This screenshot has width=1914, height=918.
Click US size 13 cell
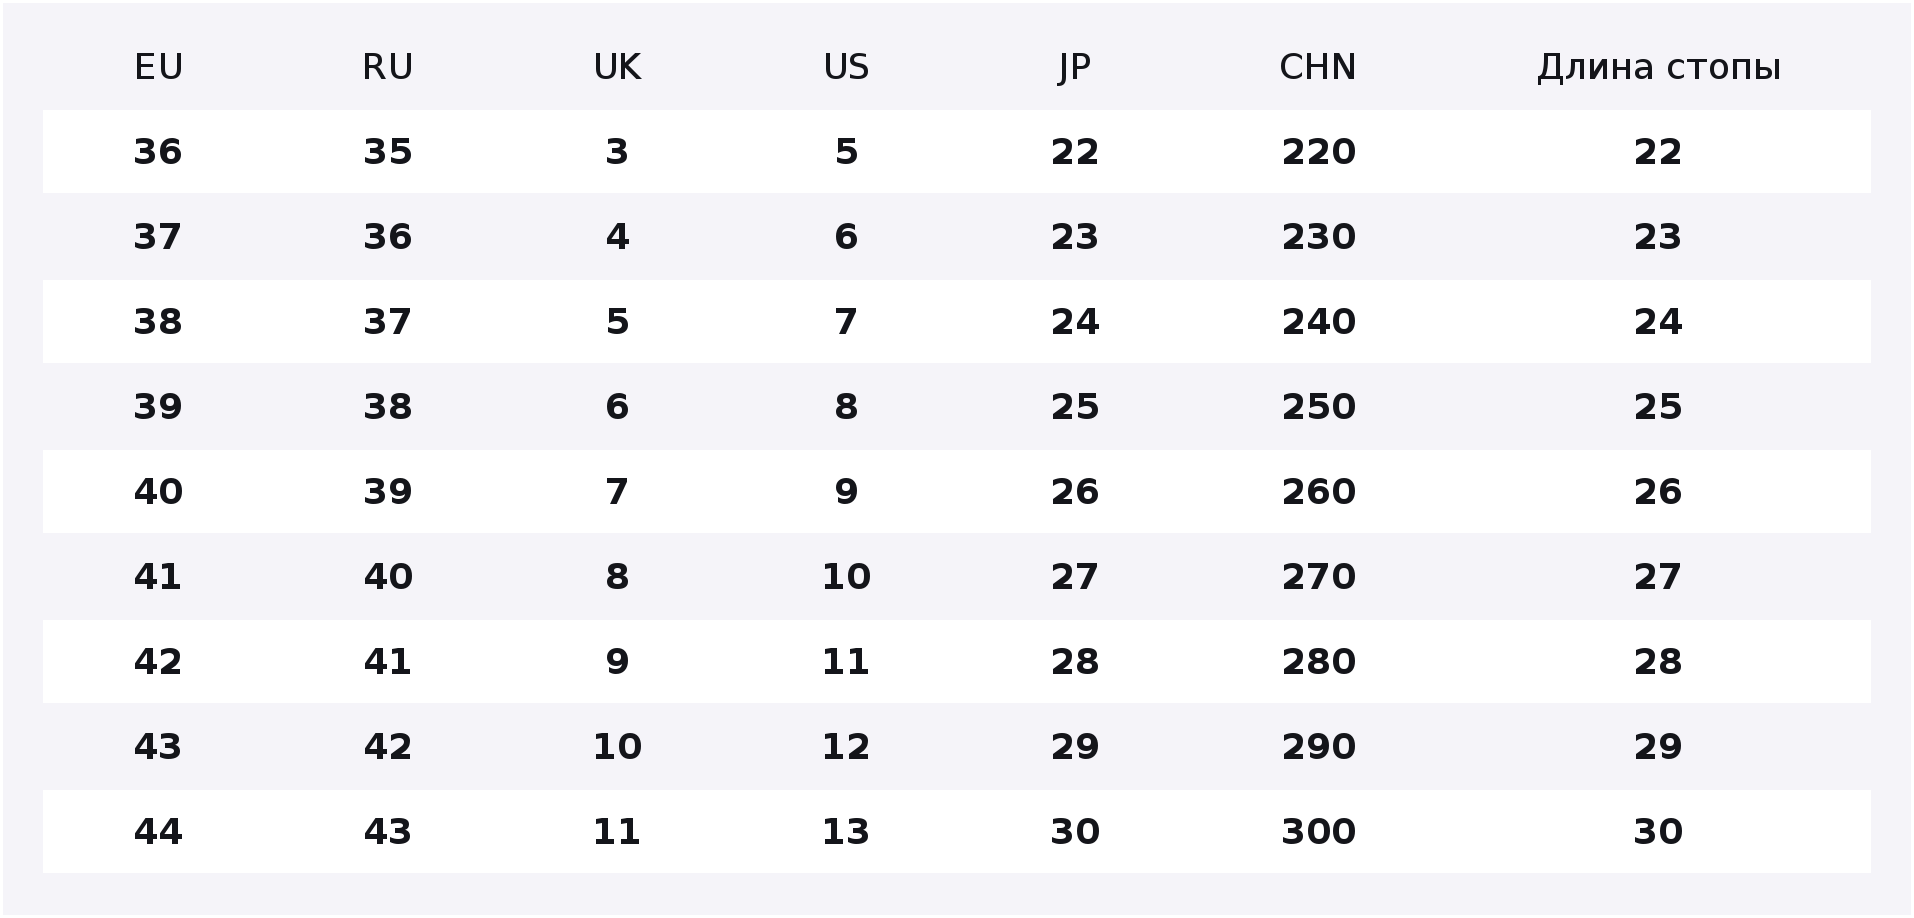pos(846,832)
